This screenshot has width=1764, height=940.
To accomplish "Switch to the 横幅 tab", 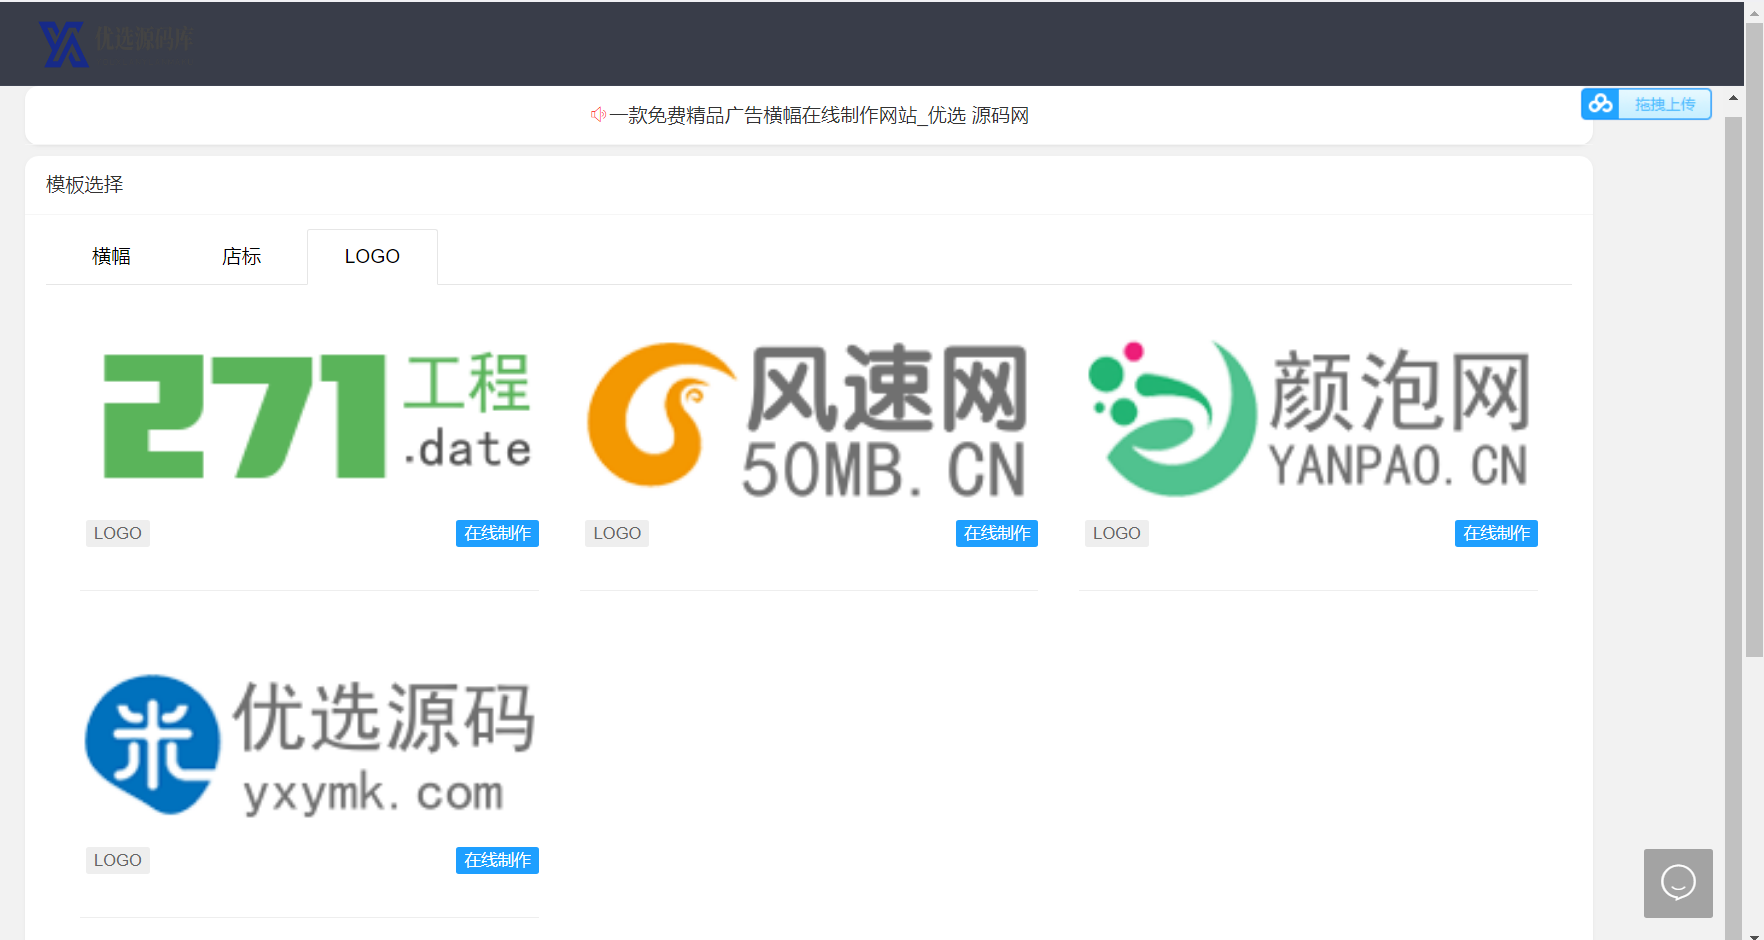I will click(111, 257).
